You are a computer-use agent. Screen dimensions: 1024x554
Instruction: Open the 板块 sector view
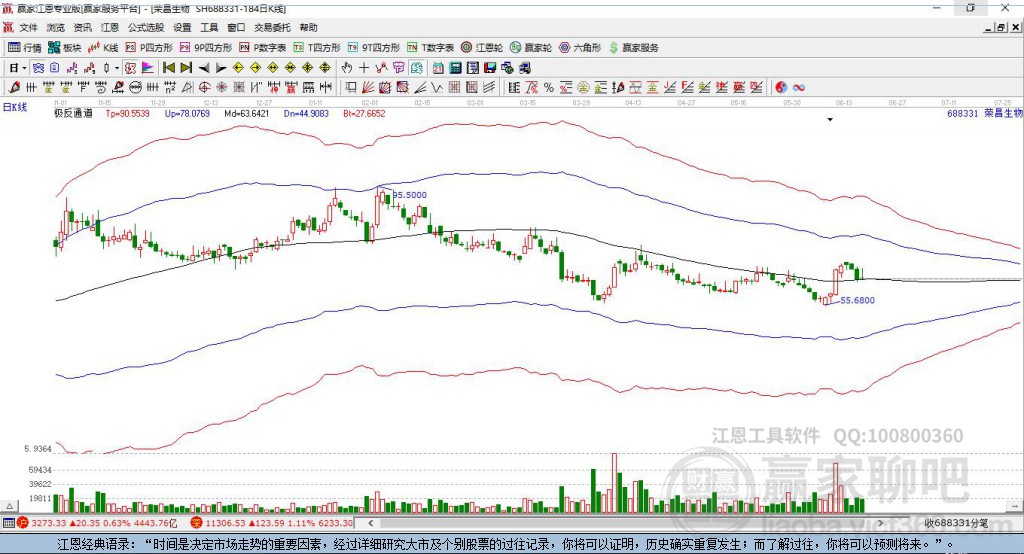click(65, 48)
